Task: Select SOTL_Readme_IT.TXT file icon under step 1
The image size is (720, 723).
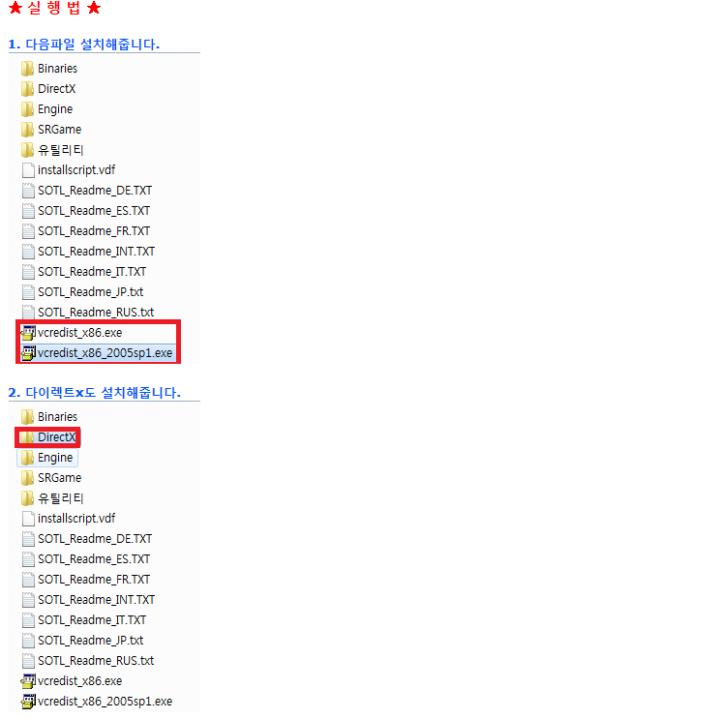Action: (28, 272)
